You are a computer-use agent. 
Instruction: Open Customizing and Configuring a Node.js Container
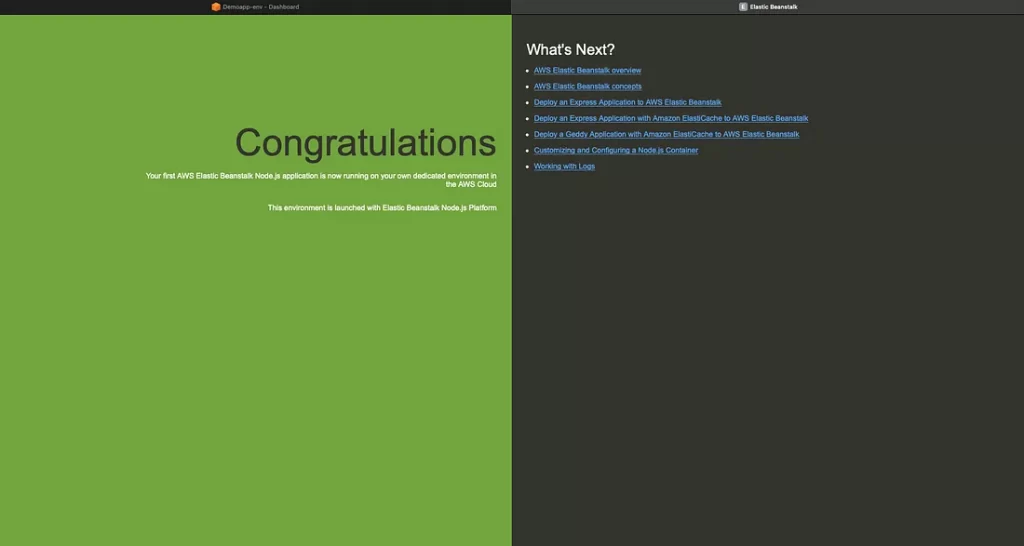[615, 151]
